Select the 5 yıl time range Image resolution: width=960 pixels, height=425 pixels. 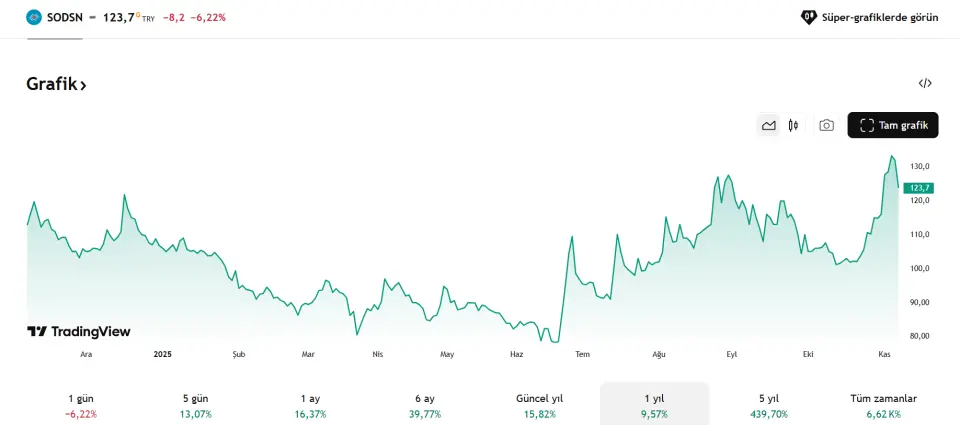pos(769,405)
